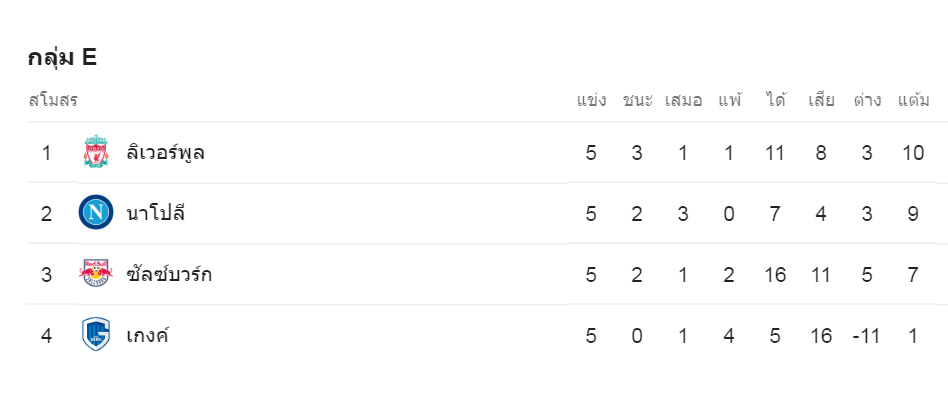Select the เกงค์ team name
Image resolution: width=948 pixels, height=402 pixels.
tap(148, 335)
